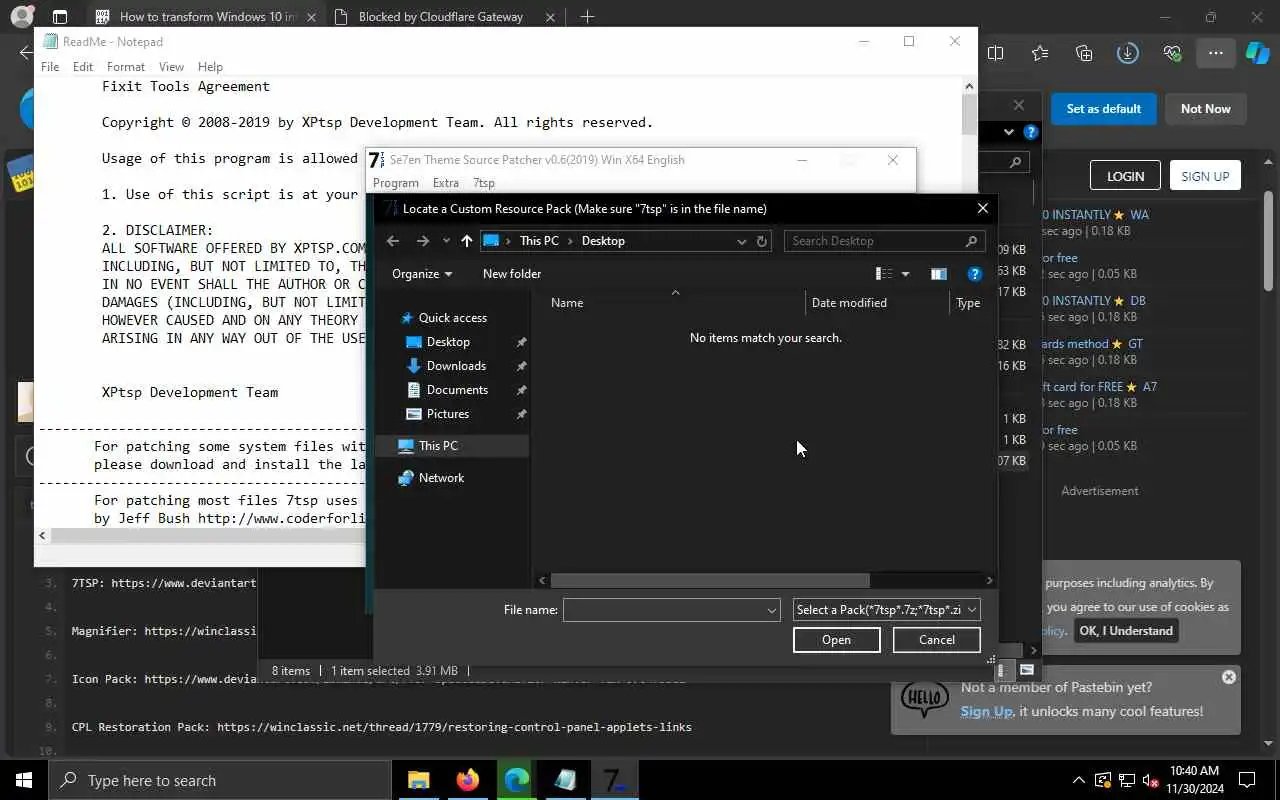The width and height of the screenshot is (1280, 800).
Task: Toggle the preview pane in the dialog
Action: (x=938, y=274)
